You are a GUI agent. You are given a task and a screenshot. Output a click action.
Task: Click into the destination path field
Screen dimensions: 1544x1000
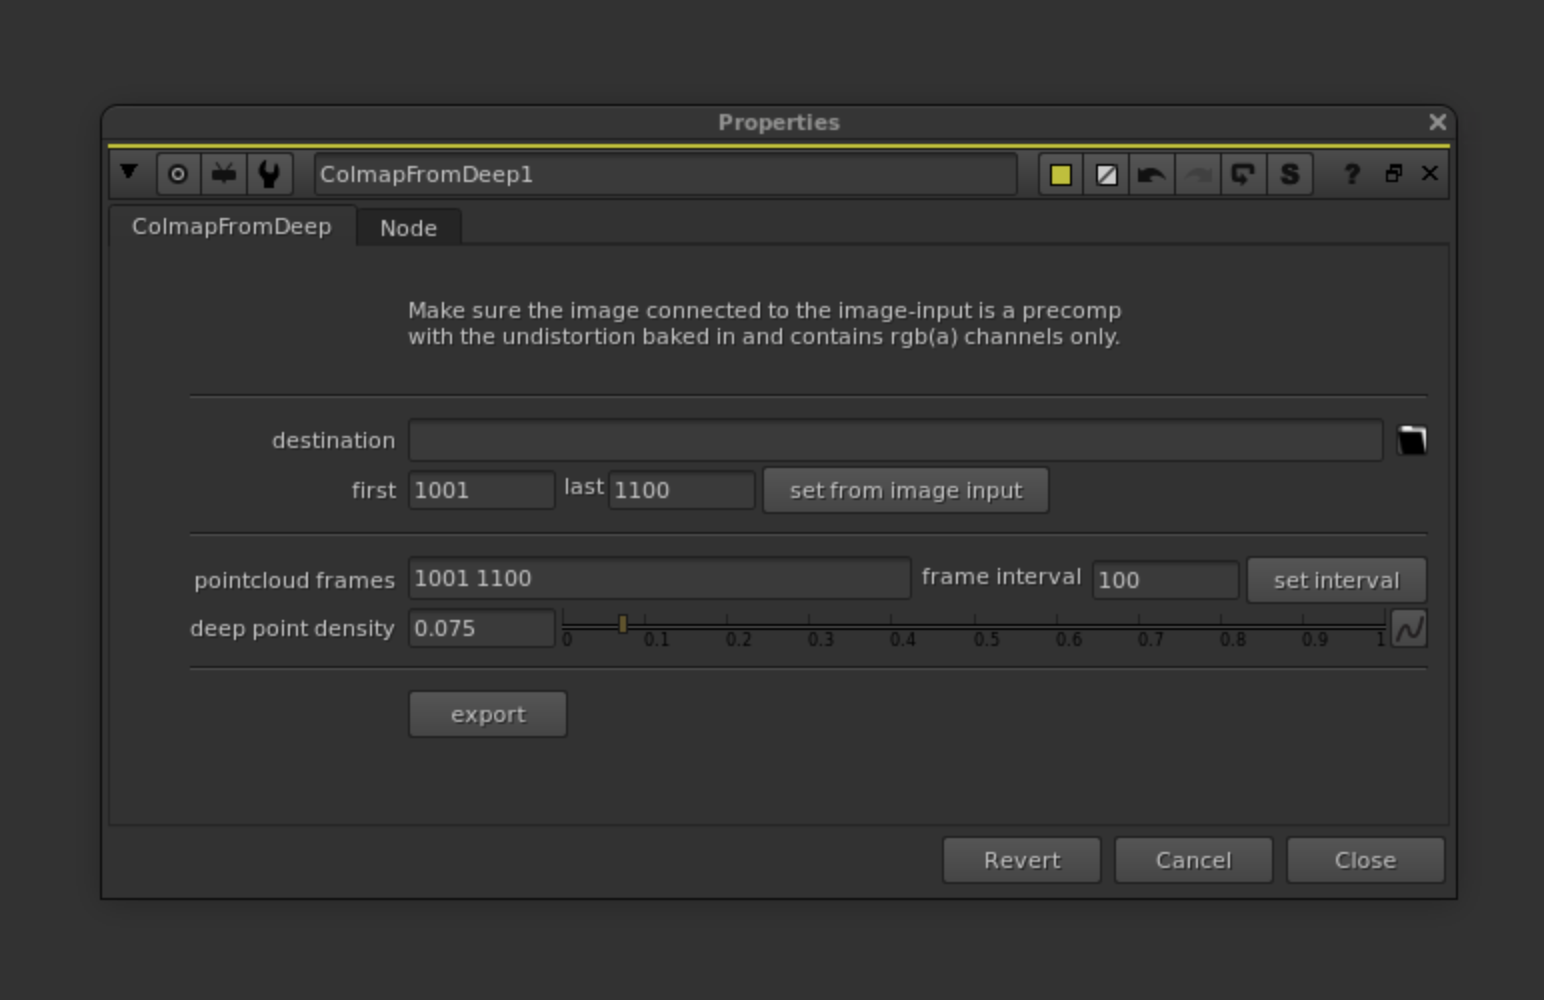click(x=895, y=440)
